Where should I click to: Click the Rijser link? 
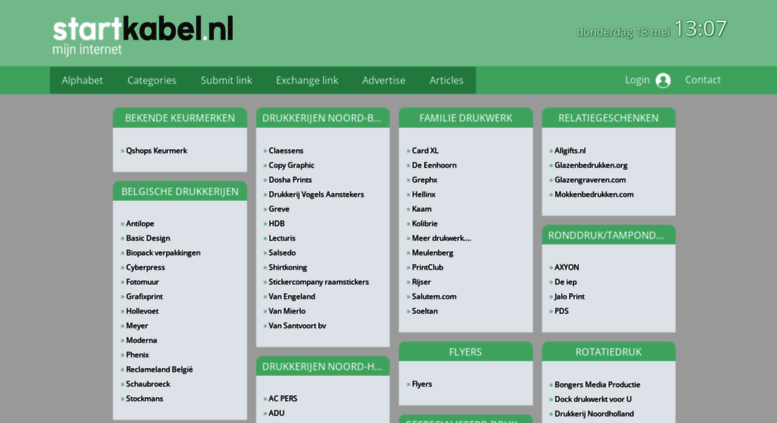(x=421, y=282)
